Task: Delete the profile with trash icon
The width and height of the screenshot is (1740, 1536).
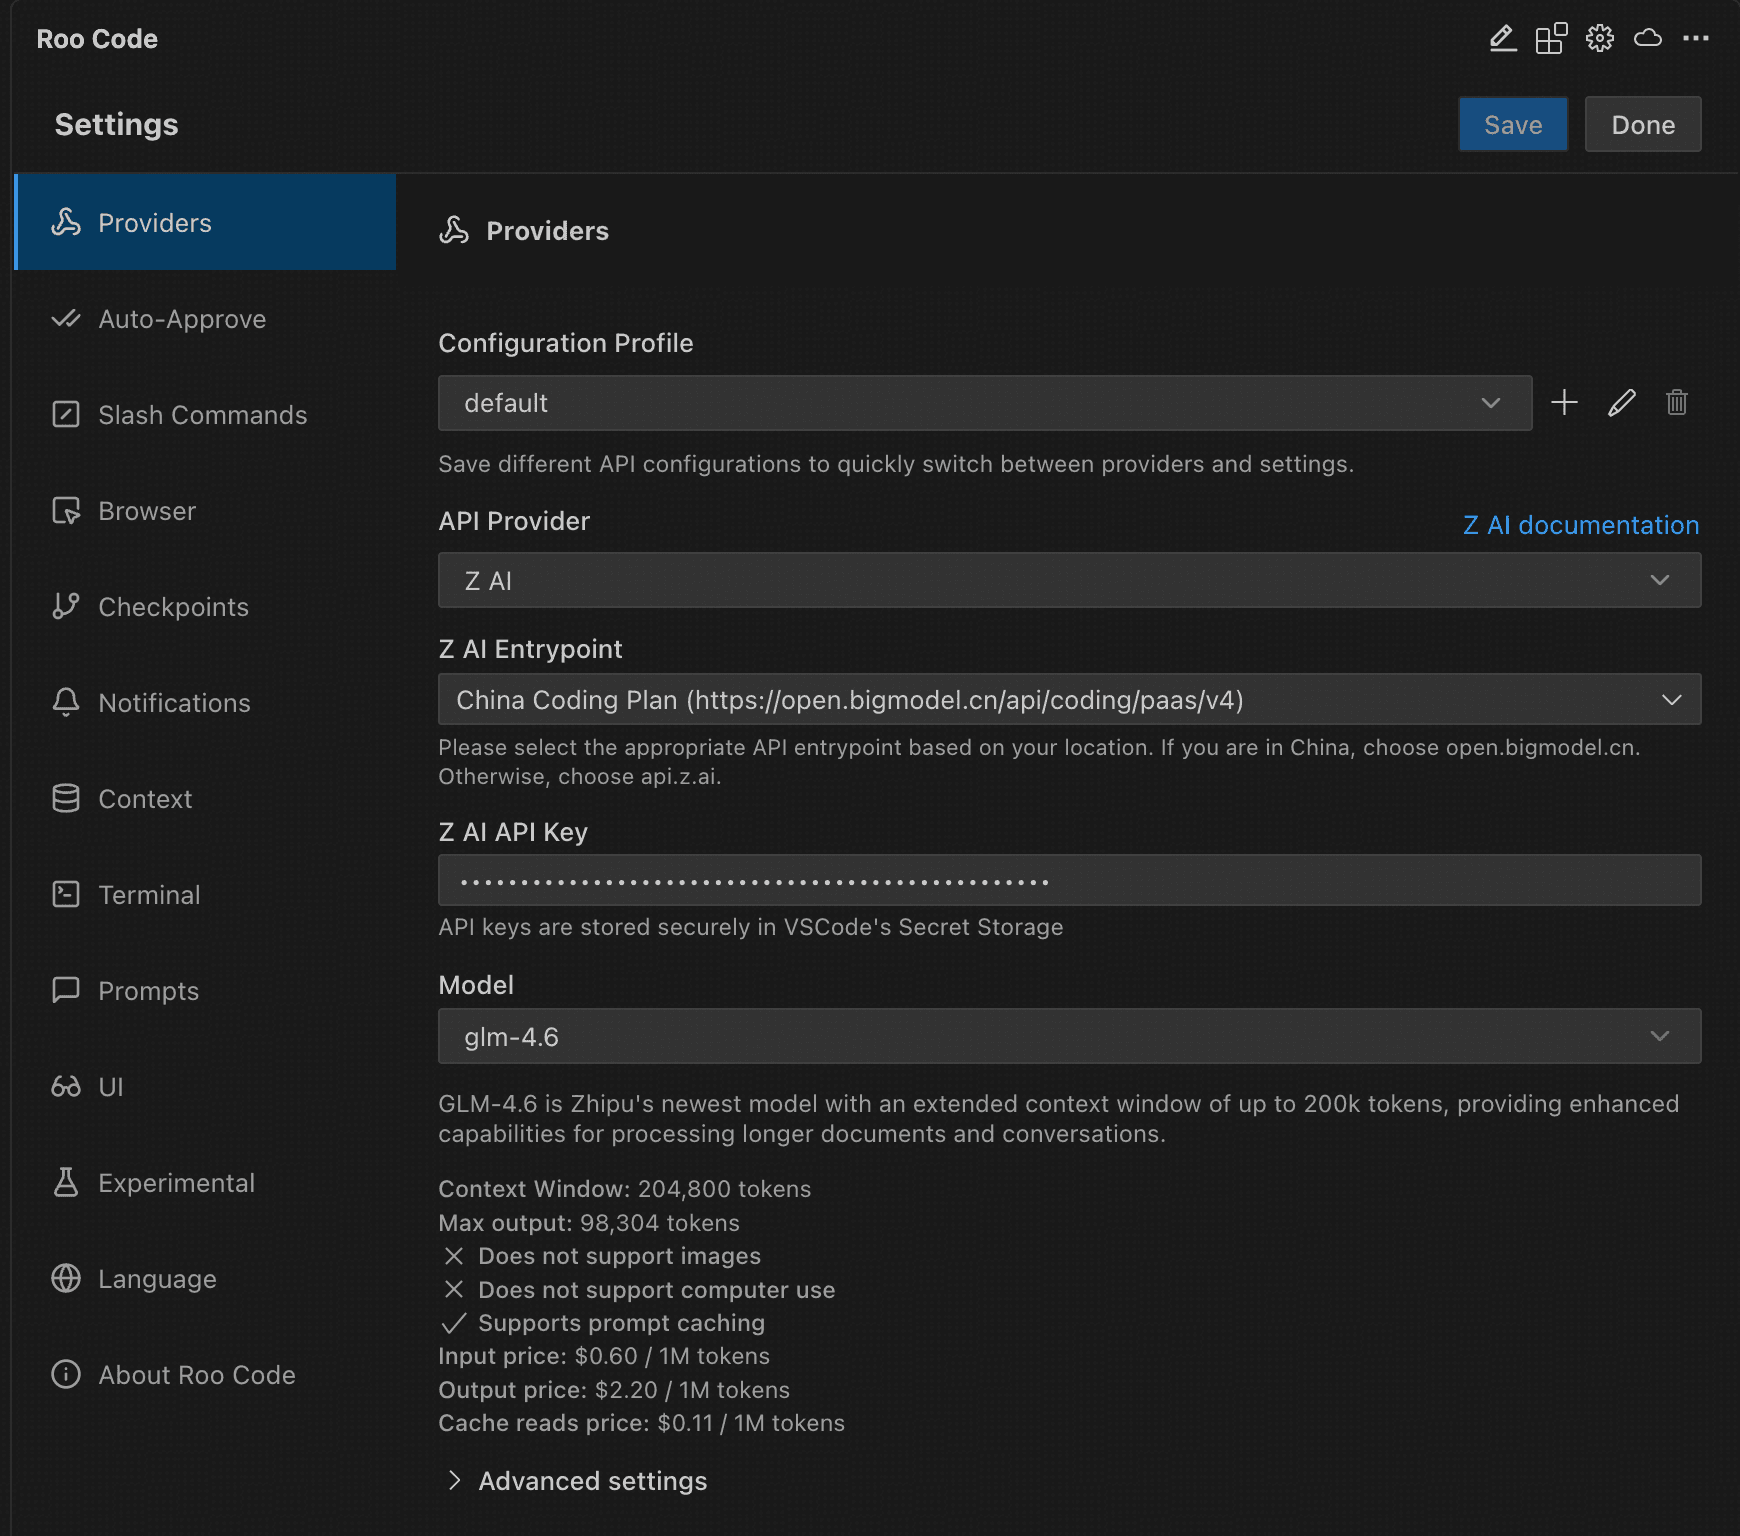Action: [x=1677, y=403]
